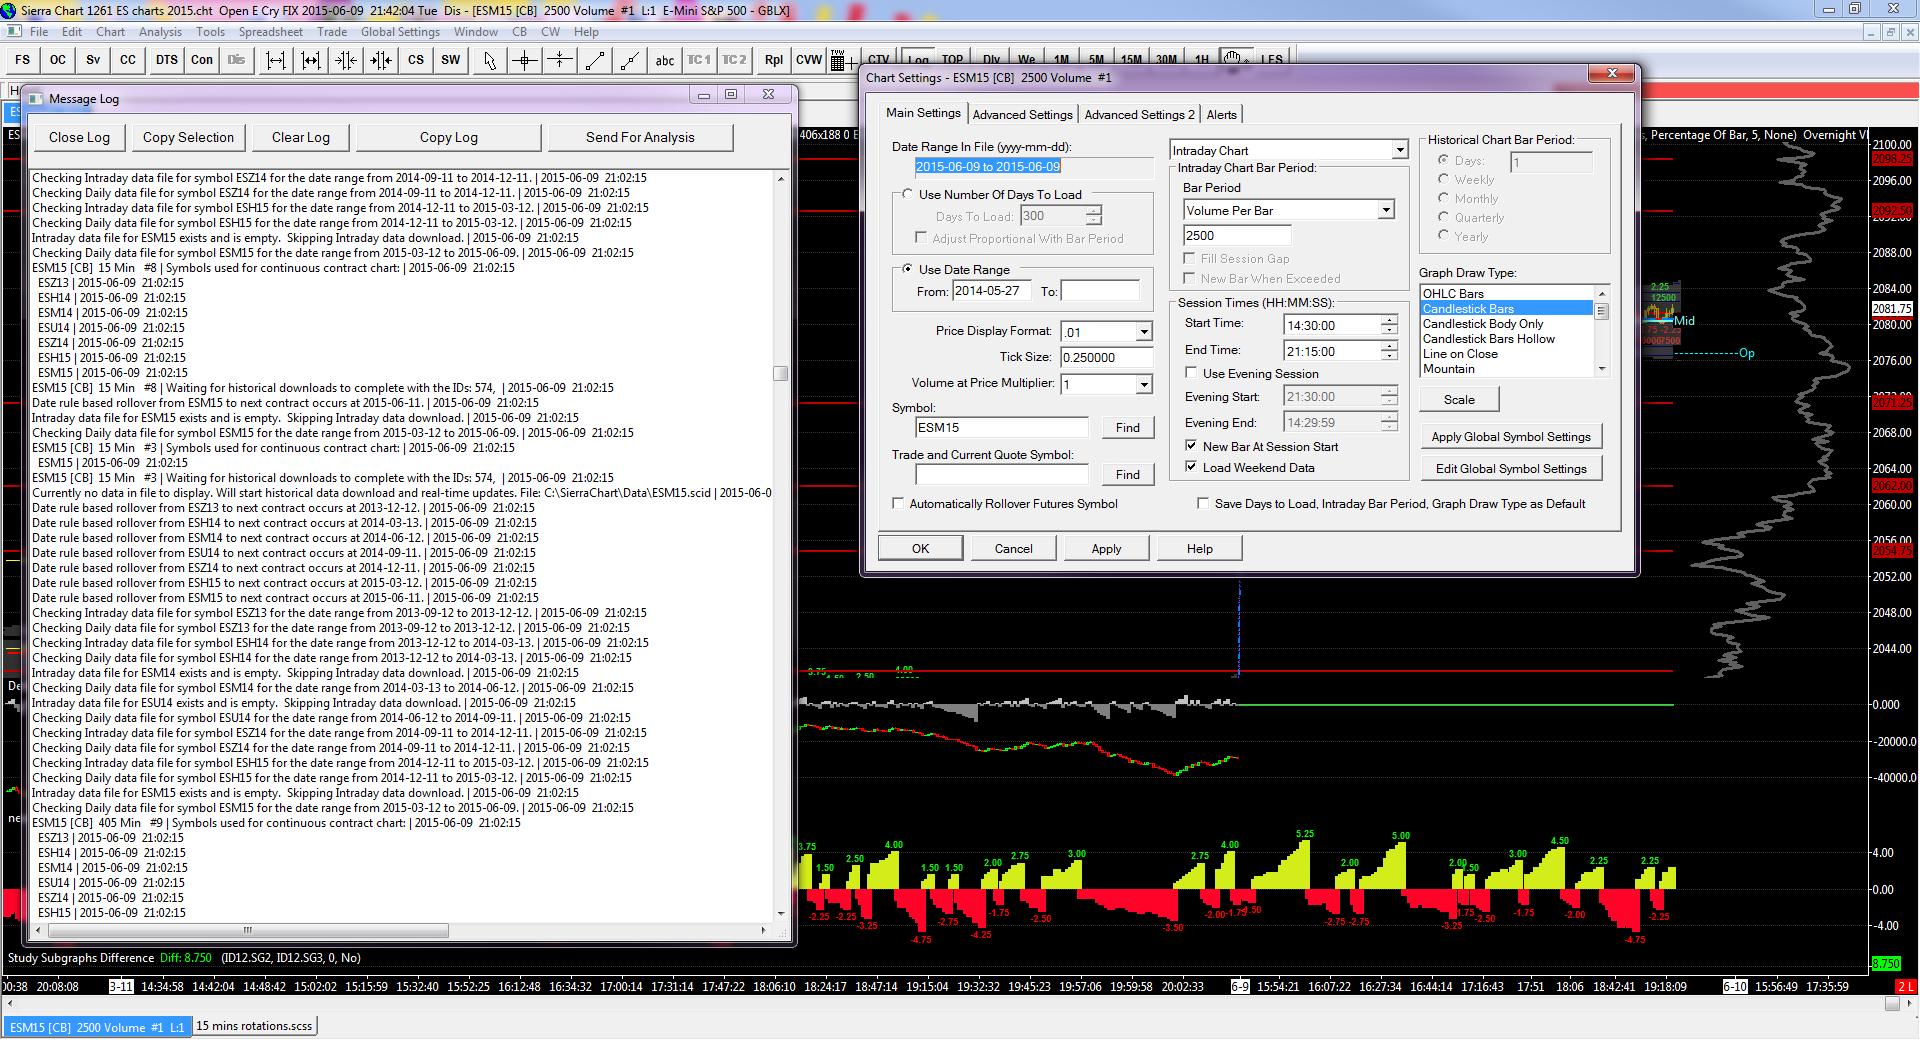
Task: Select the line drawing tool
Action: [595, 60]
